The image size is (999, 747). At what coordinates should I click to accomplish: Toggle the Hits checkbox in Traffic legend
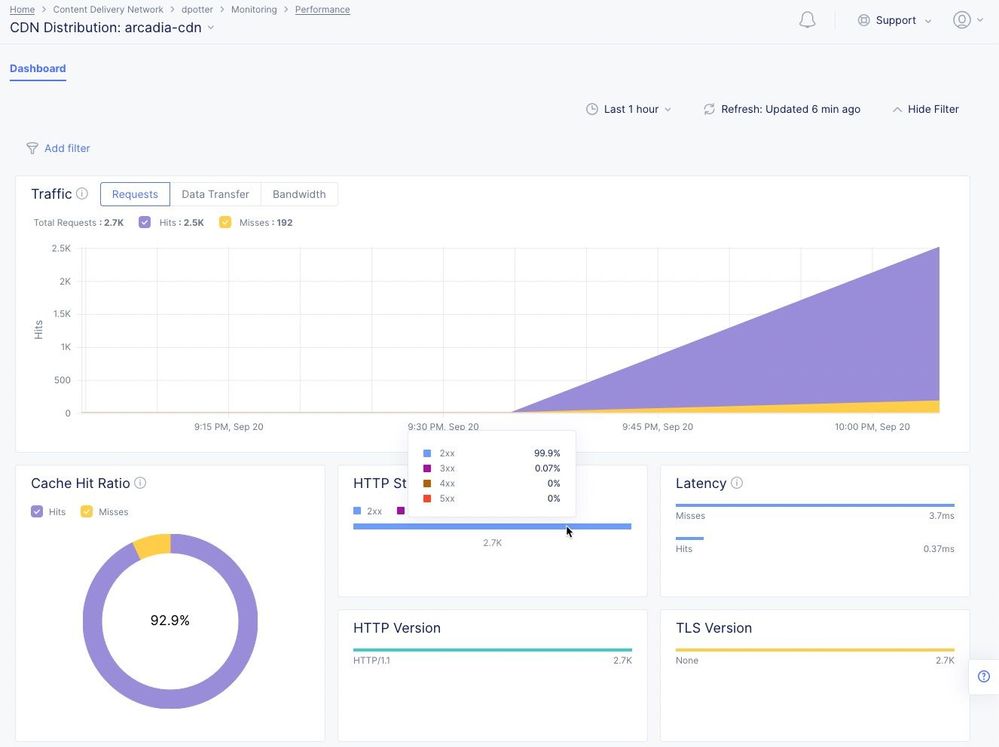click(145, 222)
